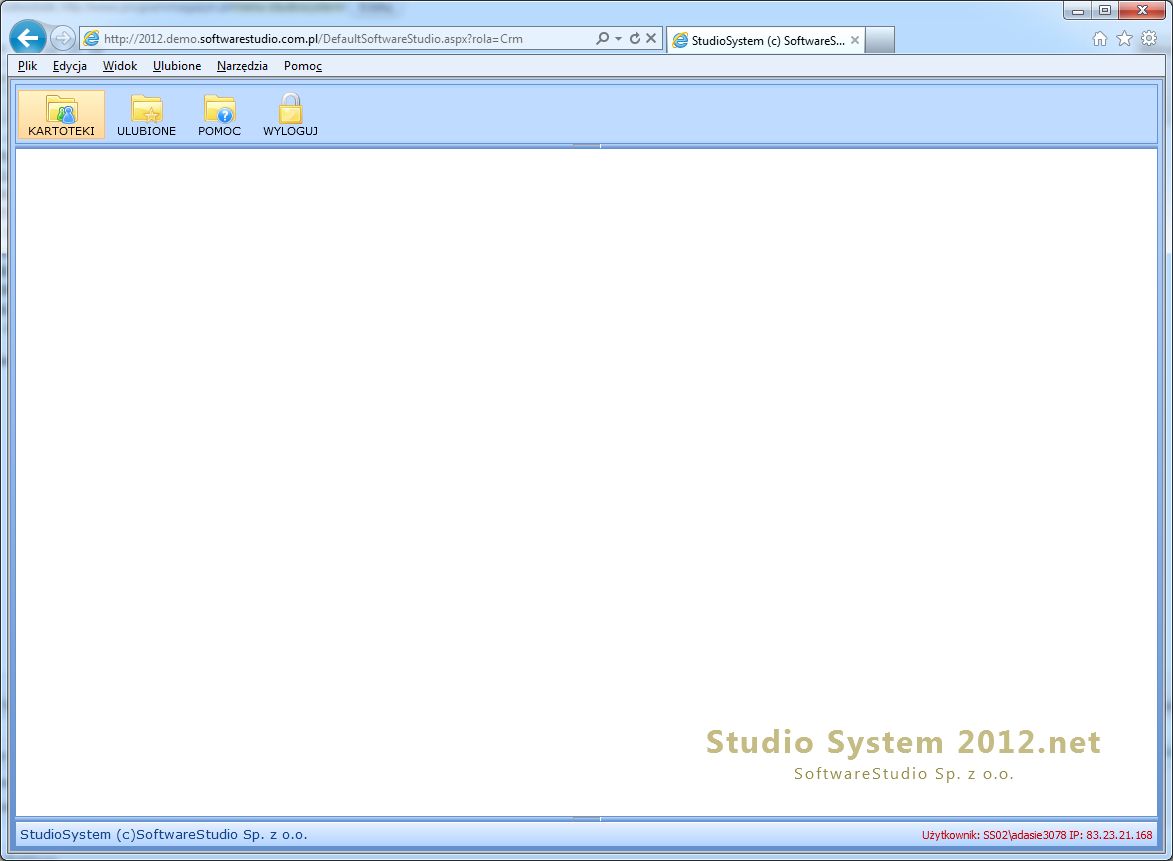The height and width of the screenshot is (861, 1173).
Task: Open browser Tools via gear icon
Action: click(1149, 37)
